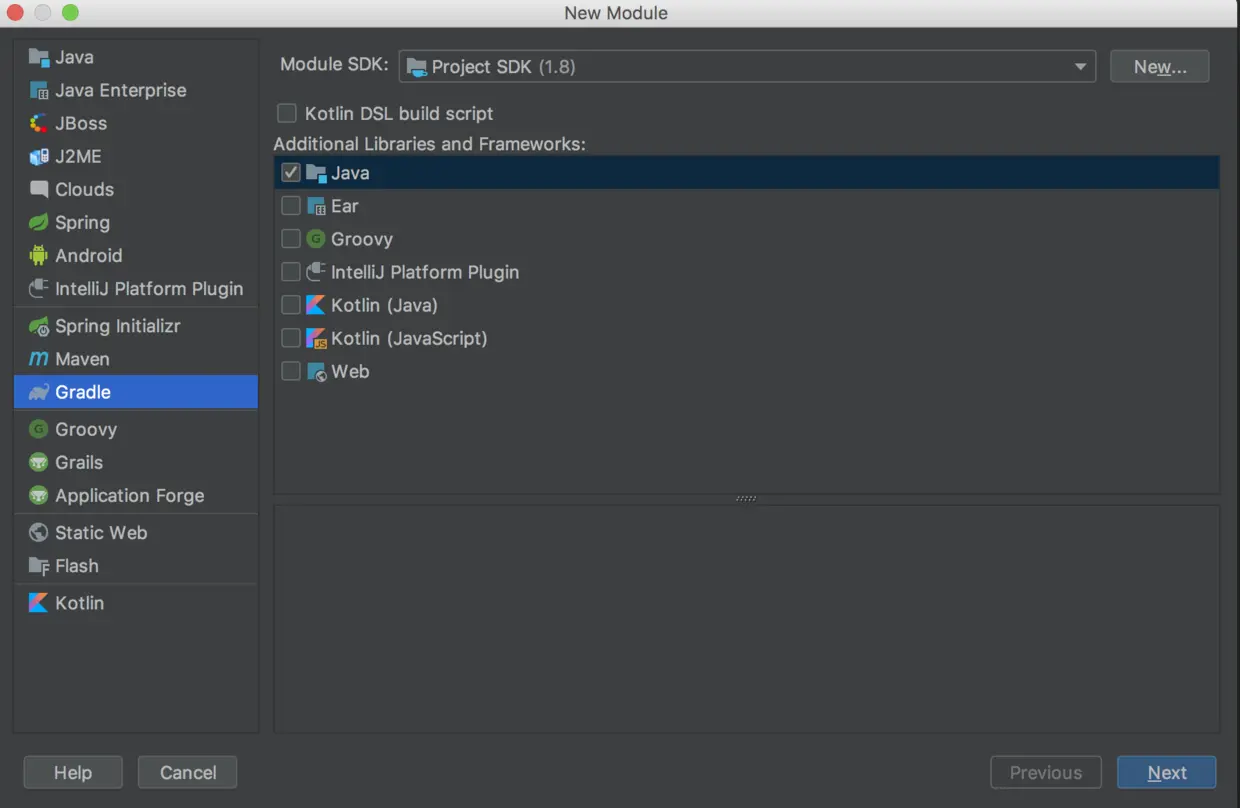The image size is (1240, 808).
Task: Select Clouds in the sidebar list
Action: (135, 189)
